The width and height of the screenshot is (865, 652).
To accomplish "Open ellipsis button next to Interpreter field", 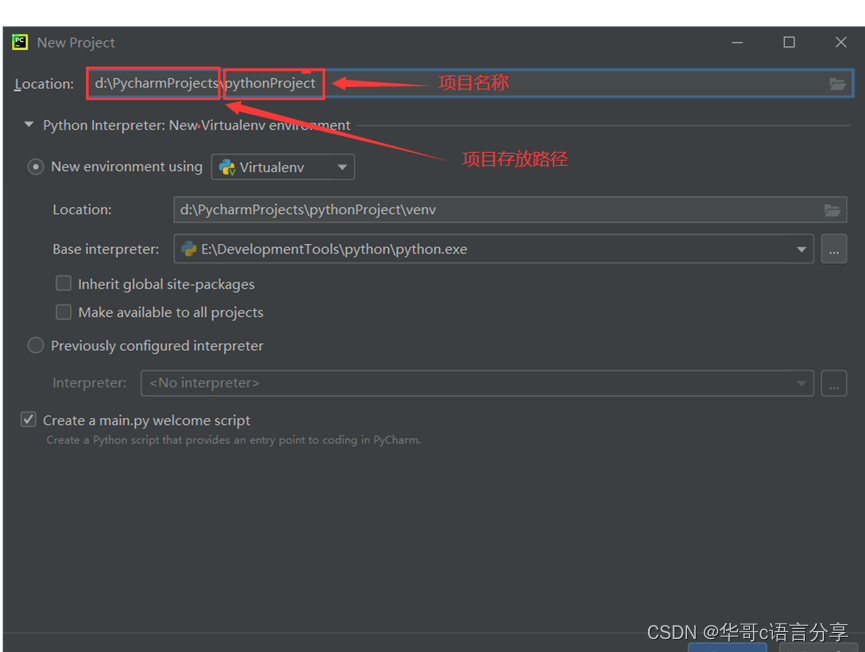I will click(834, 383).
